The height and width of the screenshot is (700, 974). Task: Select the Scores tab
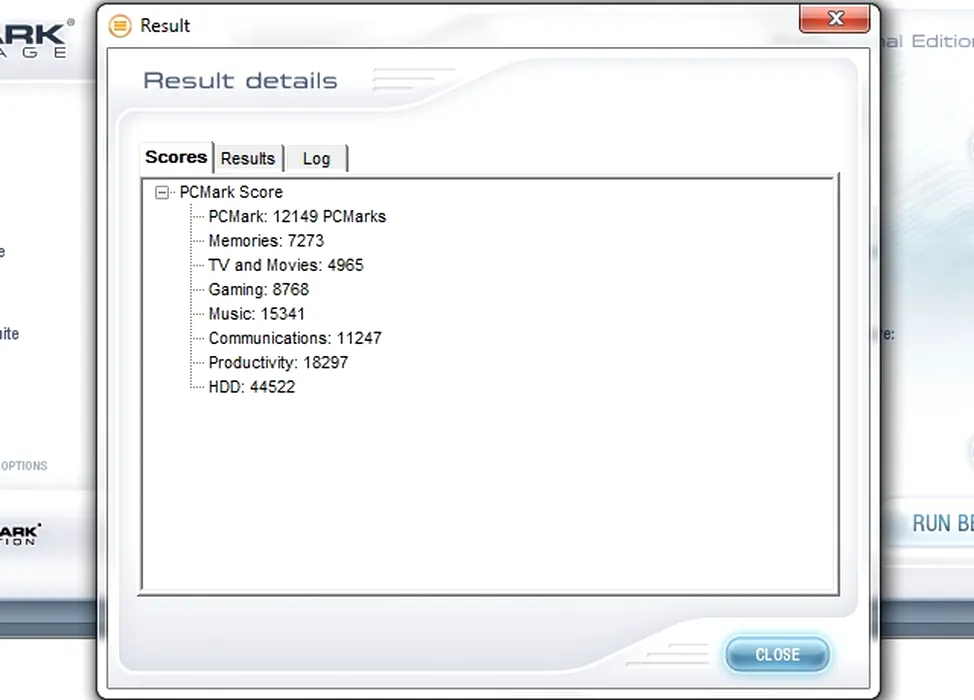tap(176, 157)
